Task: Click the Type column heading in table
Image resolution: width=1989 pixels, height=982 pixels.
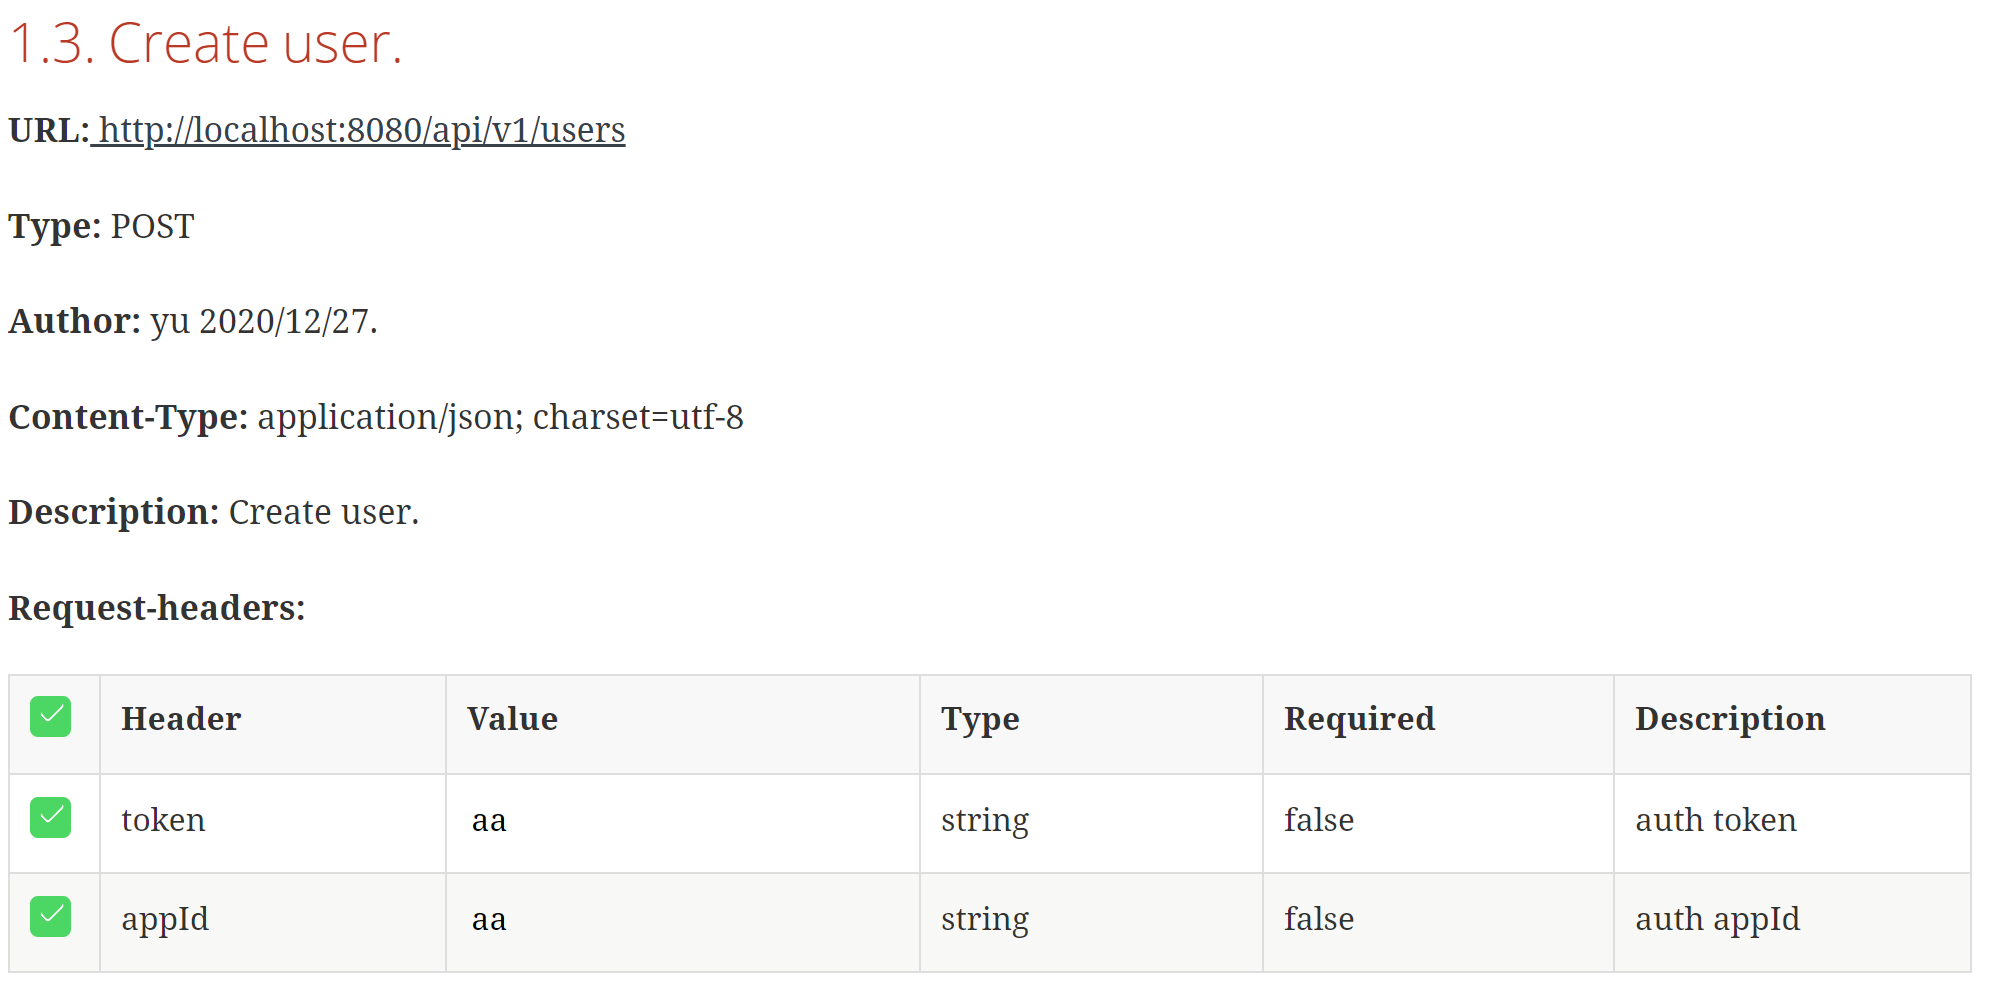Action: [x=979, y=719]
